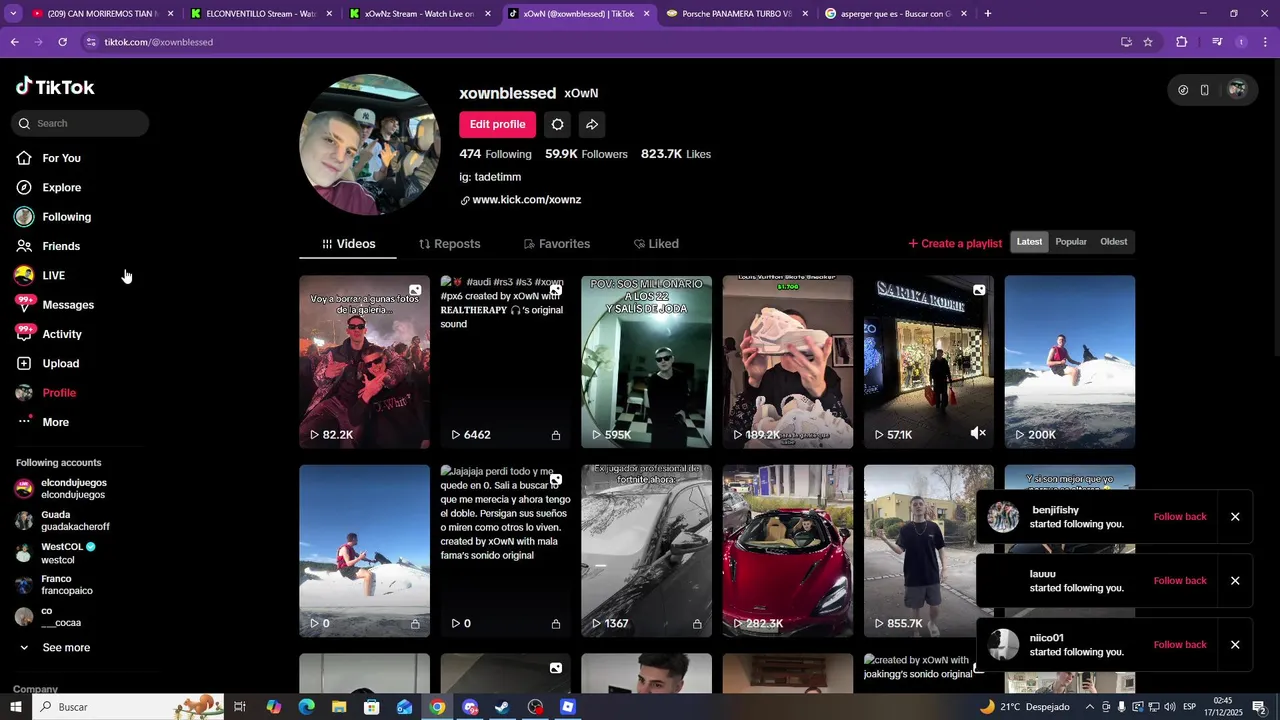Click the Edit profile button
This screenshot has height=720, width=1280.
[497, 124]
